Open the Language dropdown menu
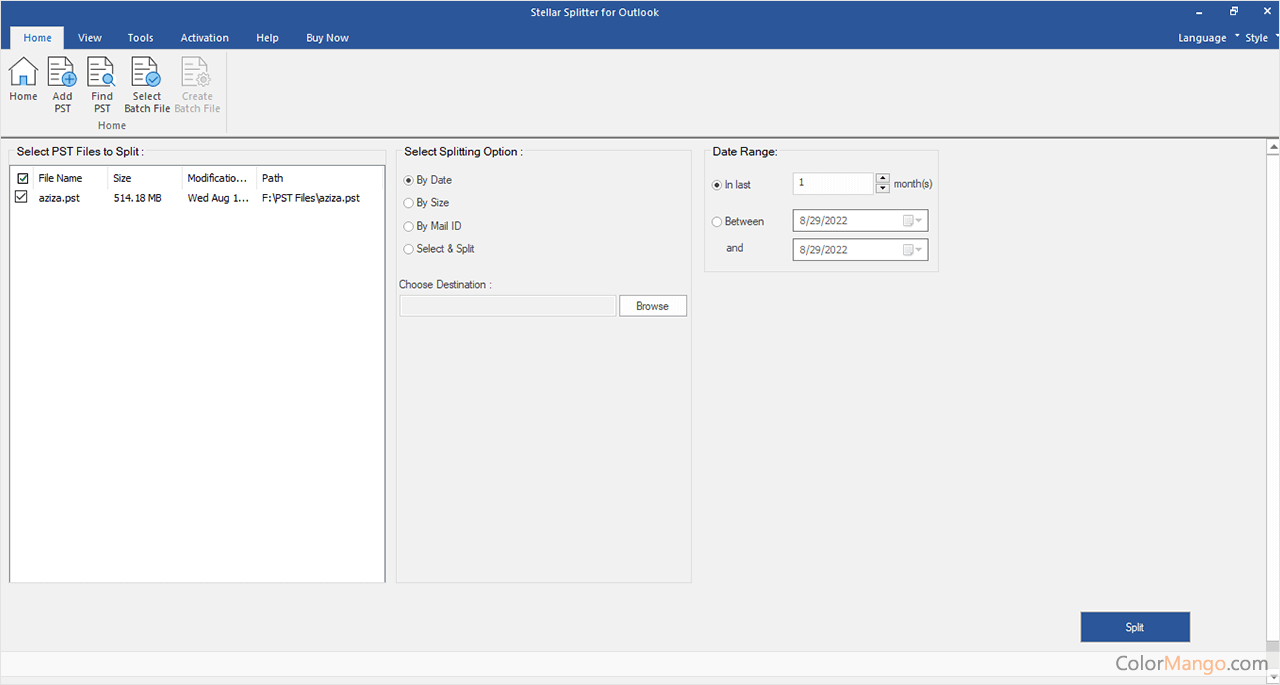This screenshot has height=685, width=1280. click(x=1209, y=38)
